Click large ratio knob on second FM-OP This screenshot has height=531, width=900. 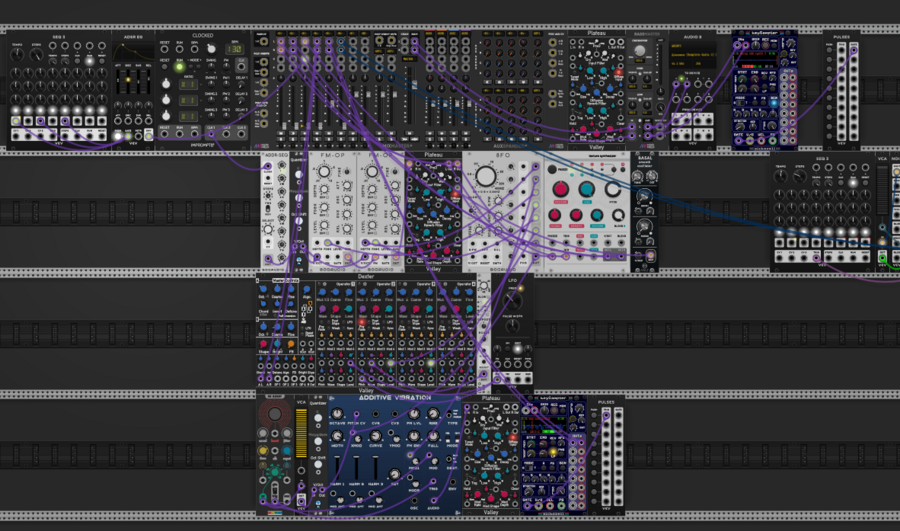point(372,172)
